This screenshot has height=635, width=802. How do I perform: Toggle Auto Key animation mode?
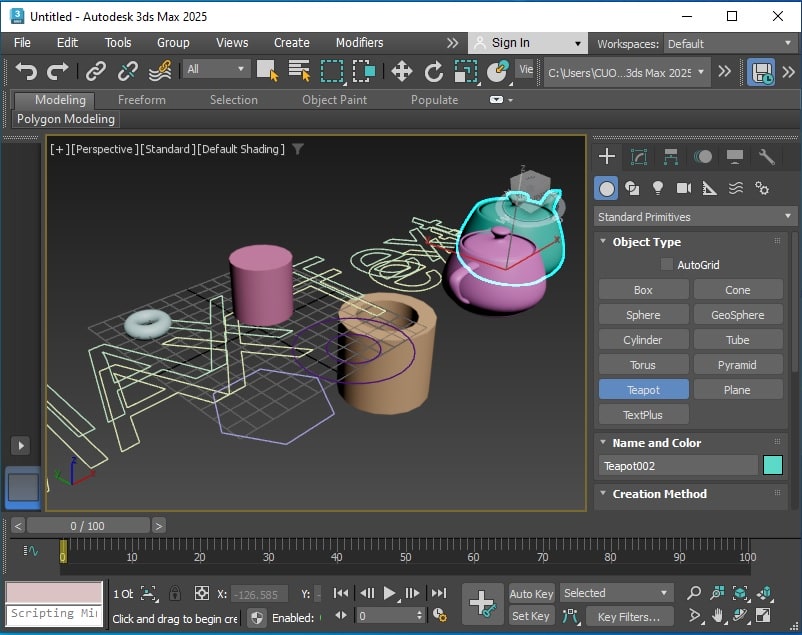[x=531, y=594]
